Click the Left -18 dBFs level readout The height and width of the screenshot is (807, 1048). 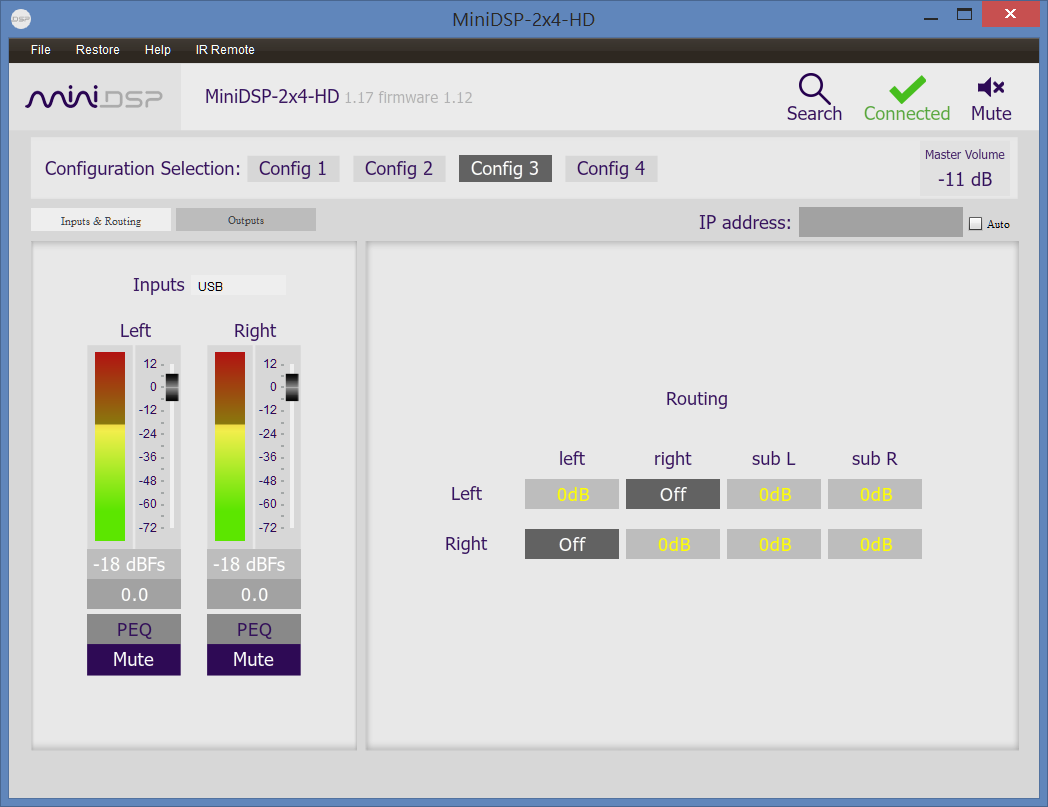[x=134, y=564]
